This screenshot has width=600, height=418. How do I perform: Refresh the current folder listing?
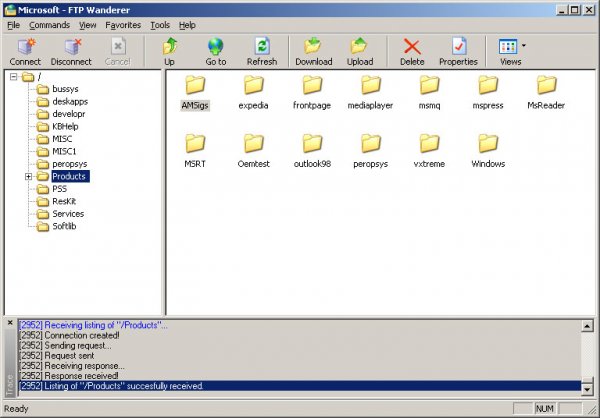[x=261, y=47]
